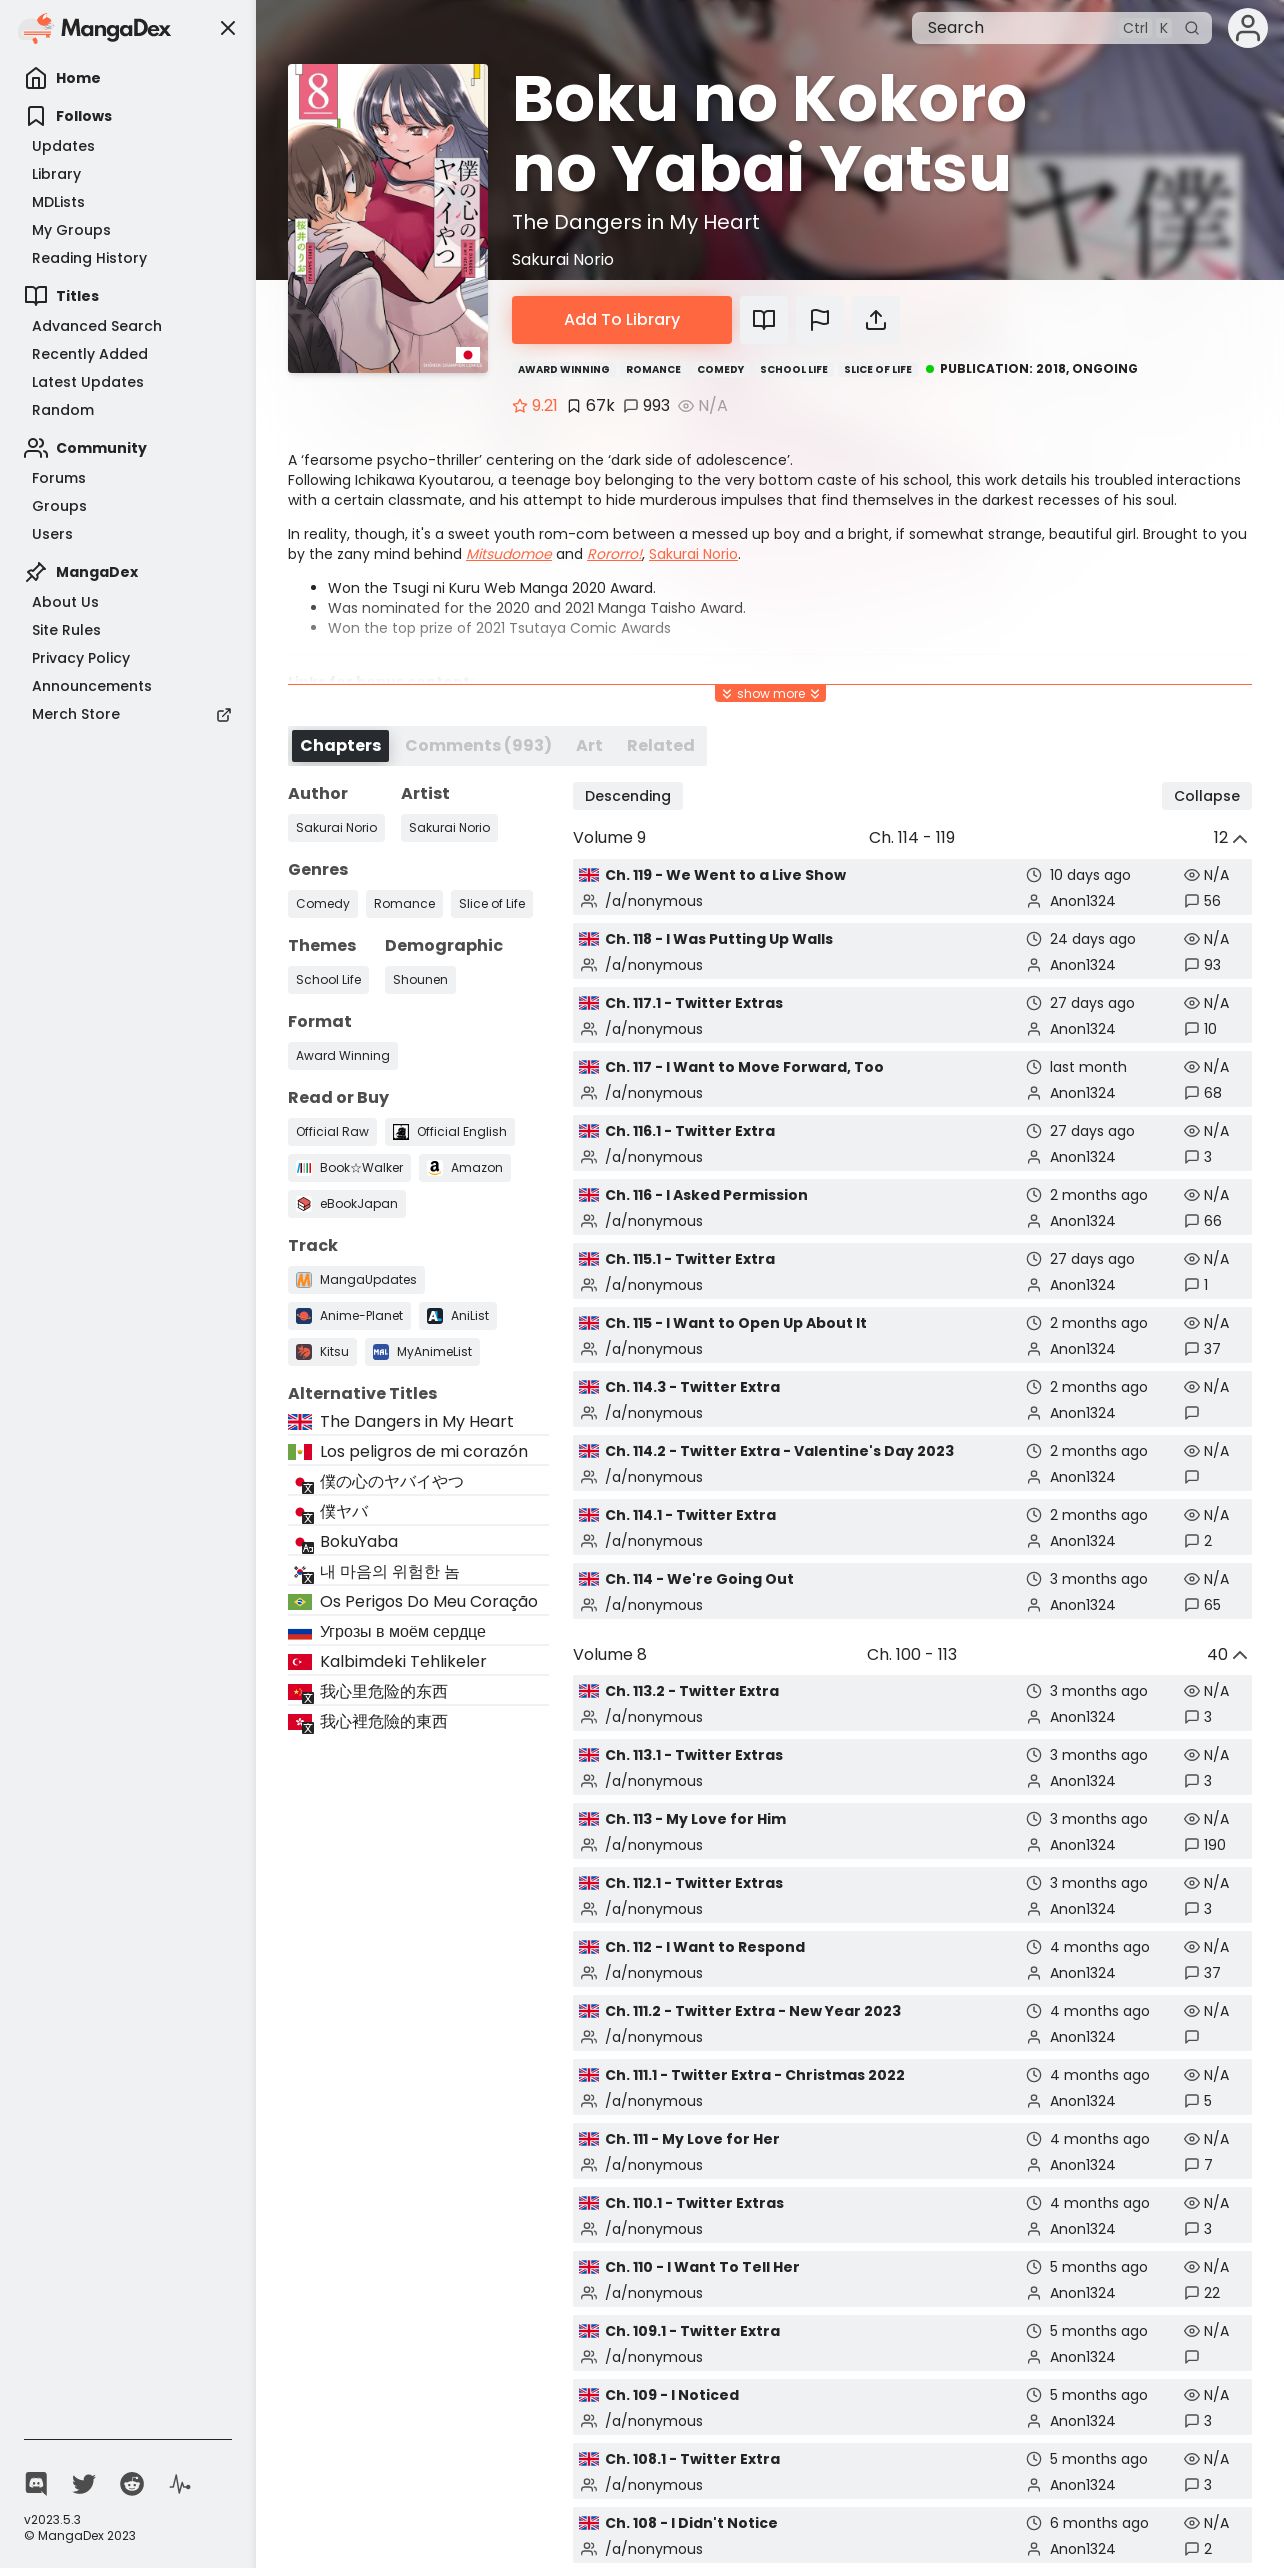This screenshot has height=2568, width=1284.
Task: Open uploader Anon1324 on Ch. 118 row
Action: (1082, 965)
